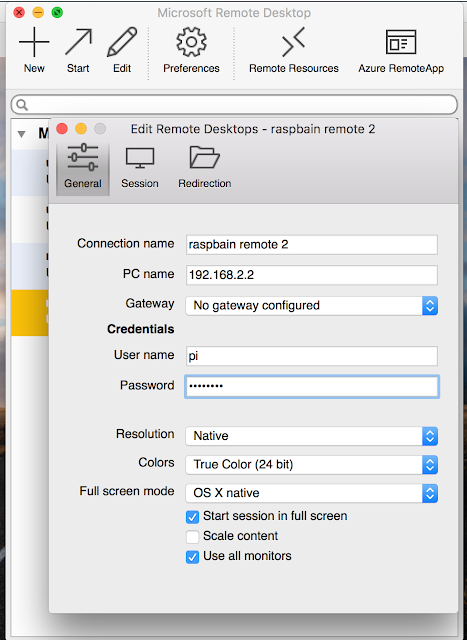The height and width of the screenshot is (640, 467).
Task: Close the Edit Remote Desktops dialog
Action: pyautogui.click(x=62, y=129)
